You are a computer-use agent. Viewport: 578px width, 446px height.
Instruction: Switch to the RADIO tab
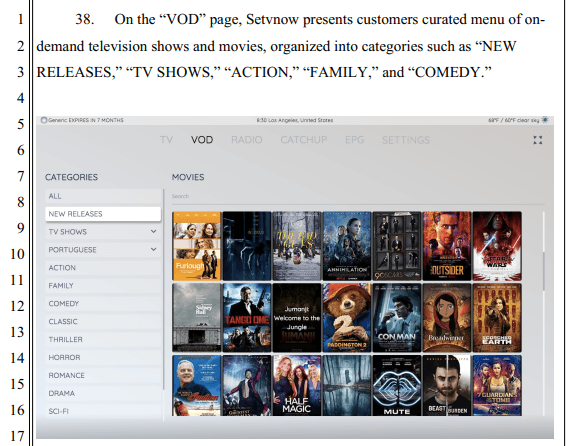(247, 140)
